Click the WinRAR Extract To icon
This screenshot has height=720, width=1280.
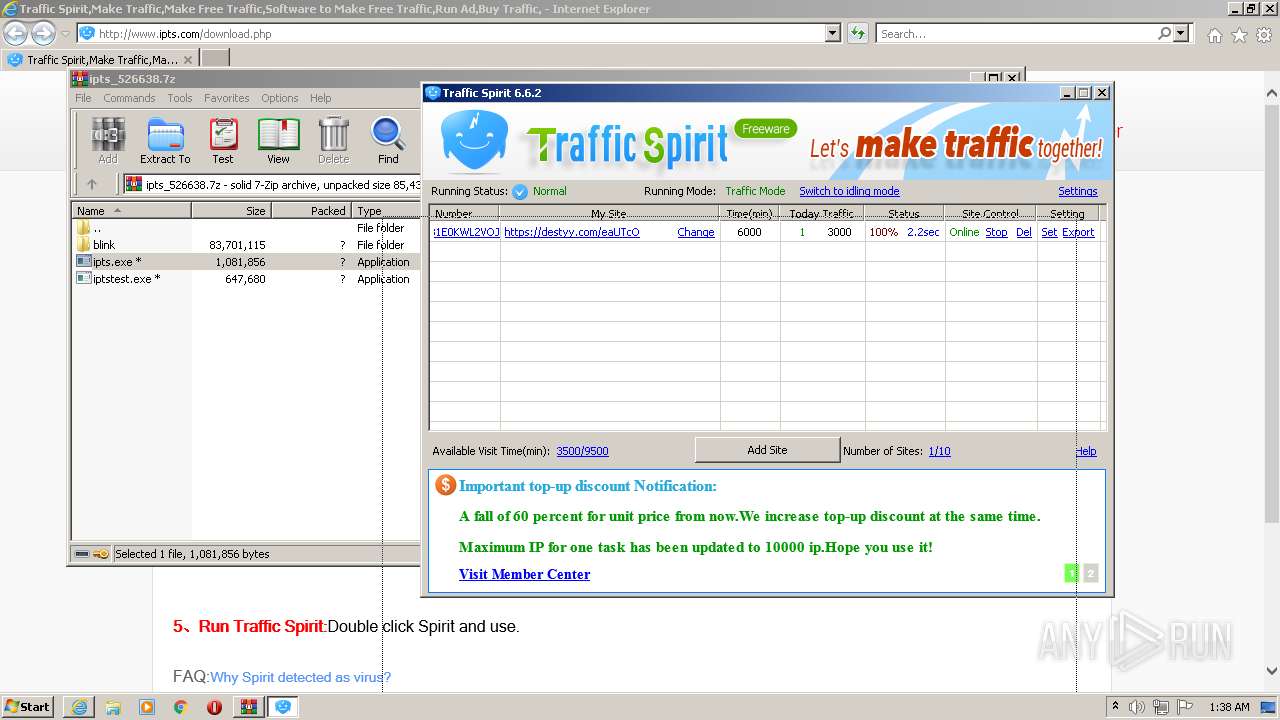pyautogui.click(x=165, y=140)
